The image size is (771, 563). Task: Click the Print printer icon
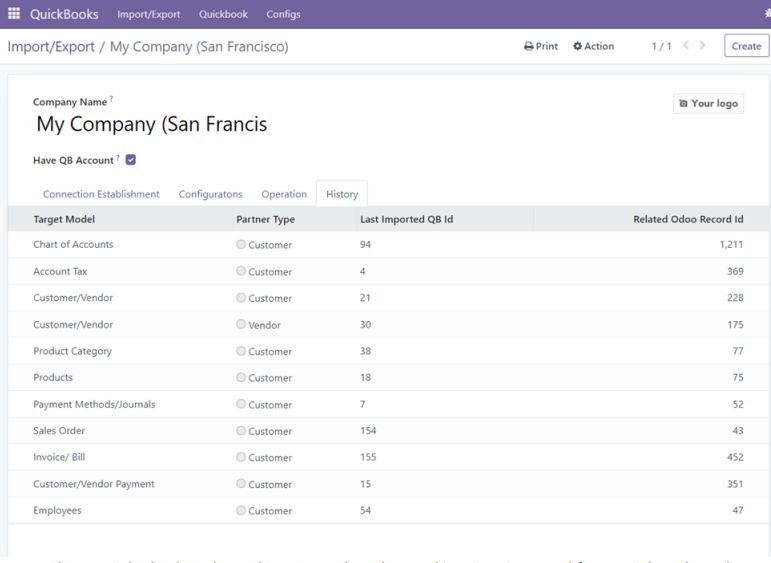(x=528, y=46)
